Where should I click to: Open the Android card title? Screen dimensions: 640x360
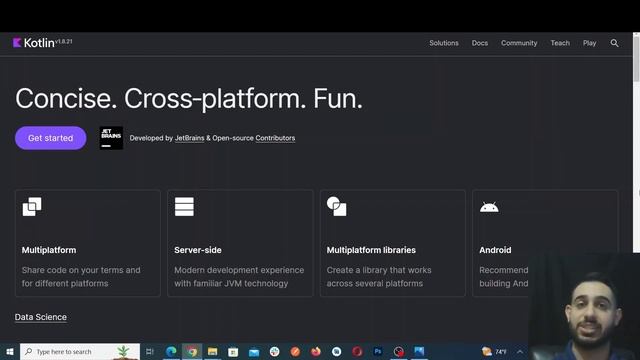pos(495,250)
